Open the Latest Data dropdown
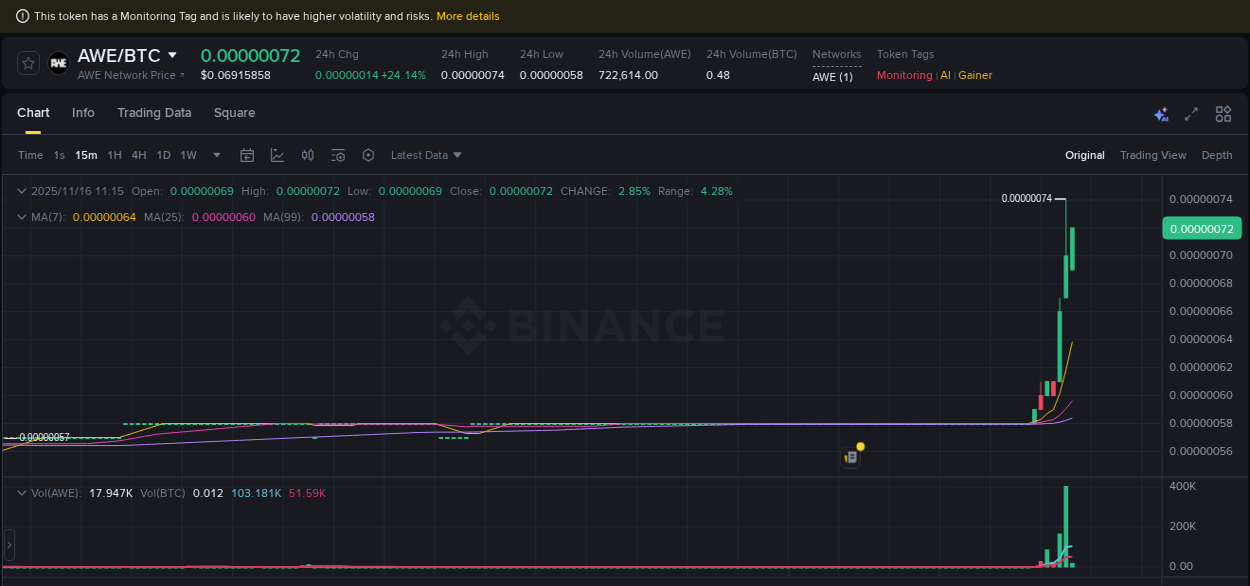Screen dimensions: 1250x586 426,155
